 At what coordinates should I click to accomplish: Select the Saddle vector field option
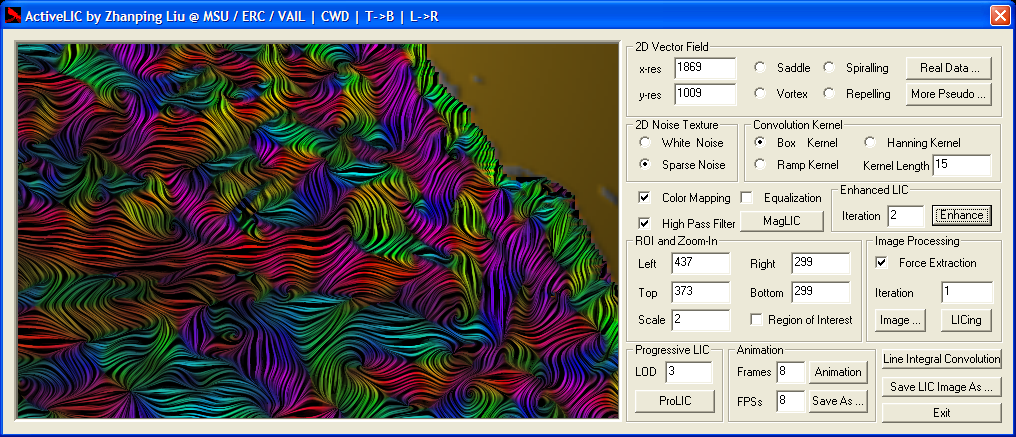761,68
